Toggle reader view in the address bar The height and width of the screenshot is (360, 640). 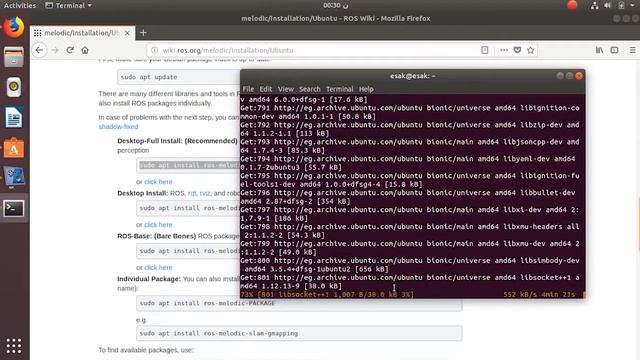pos(484,50)
